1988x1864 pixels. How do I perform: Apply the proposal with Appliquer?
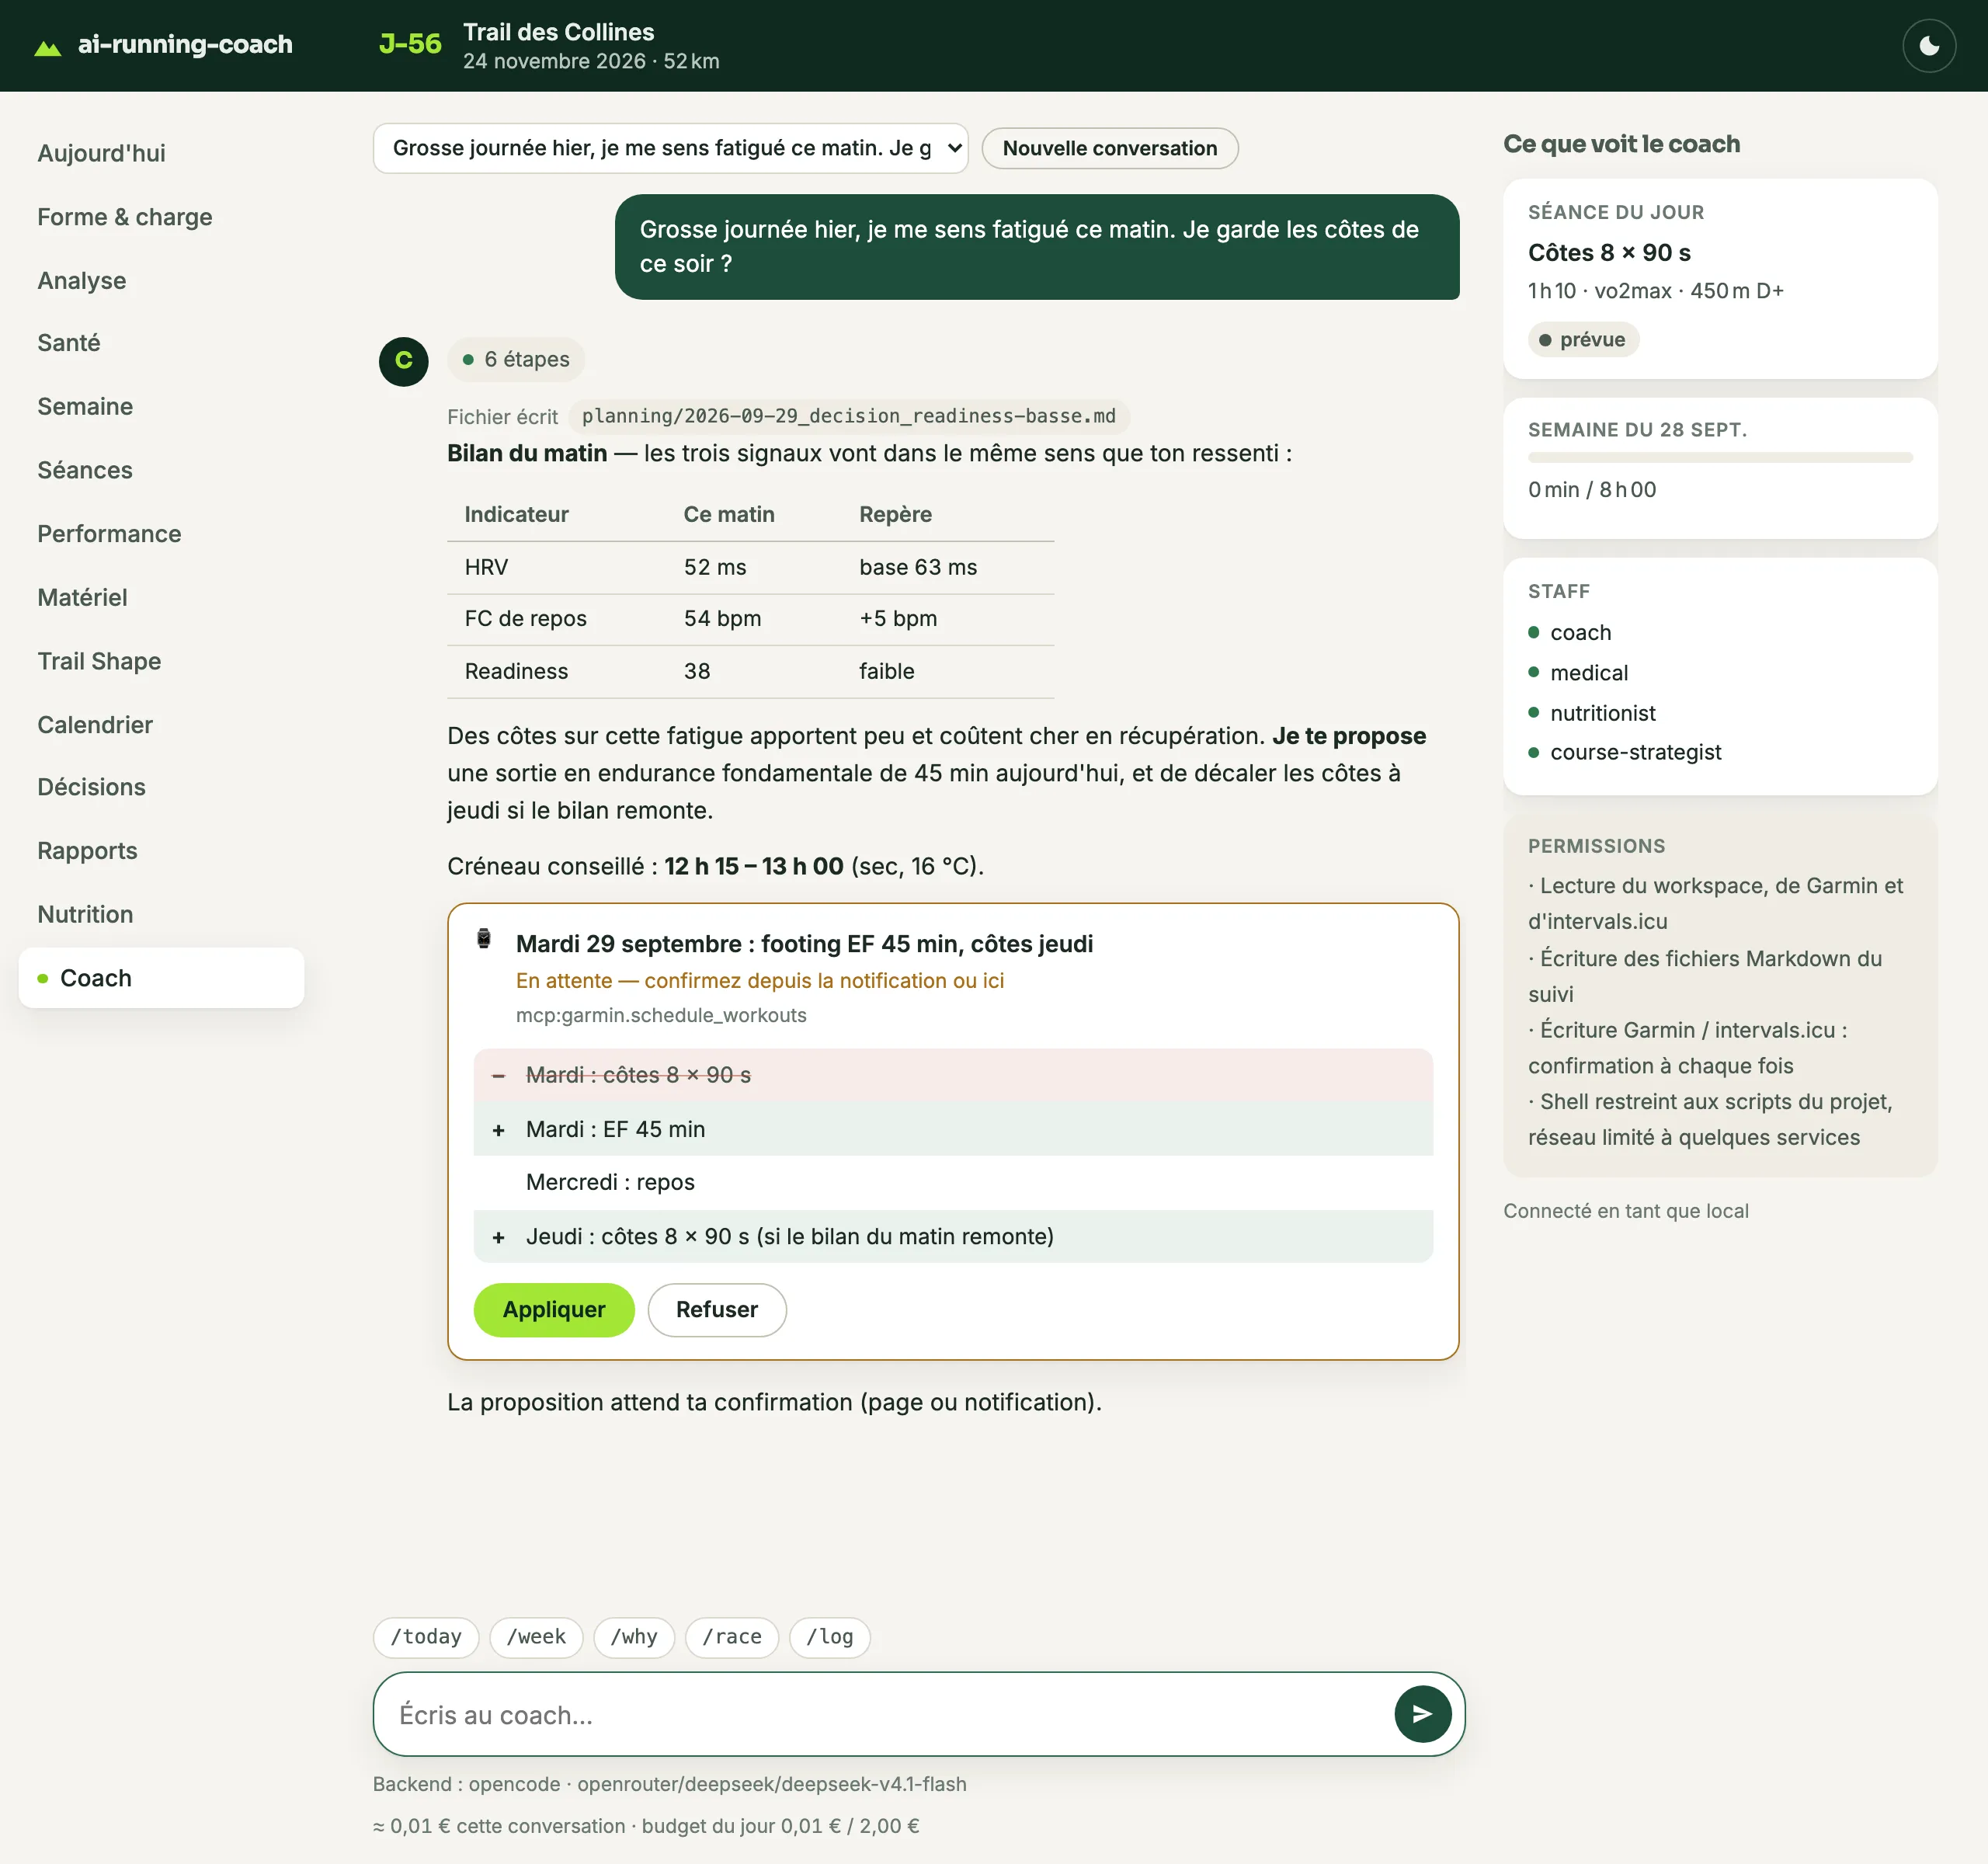pos(554,1310)
